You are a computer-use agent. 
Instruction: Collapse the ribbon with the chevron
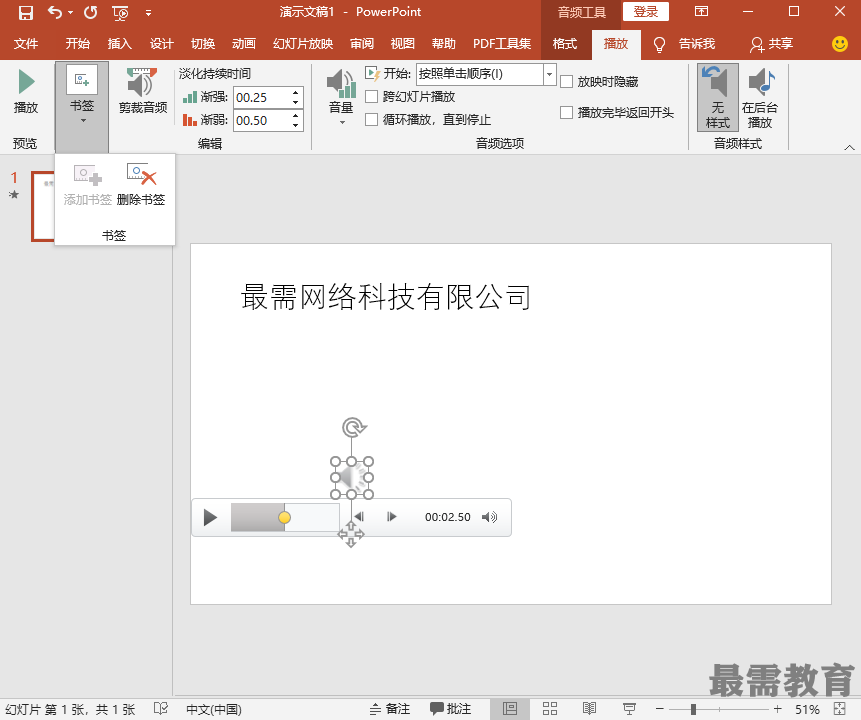click(x=849, y=147)
